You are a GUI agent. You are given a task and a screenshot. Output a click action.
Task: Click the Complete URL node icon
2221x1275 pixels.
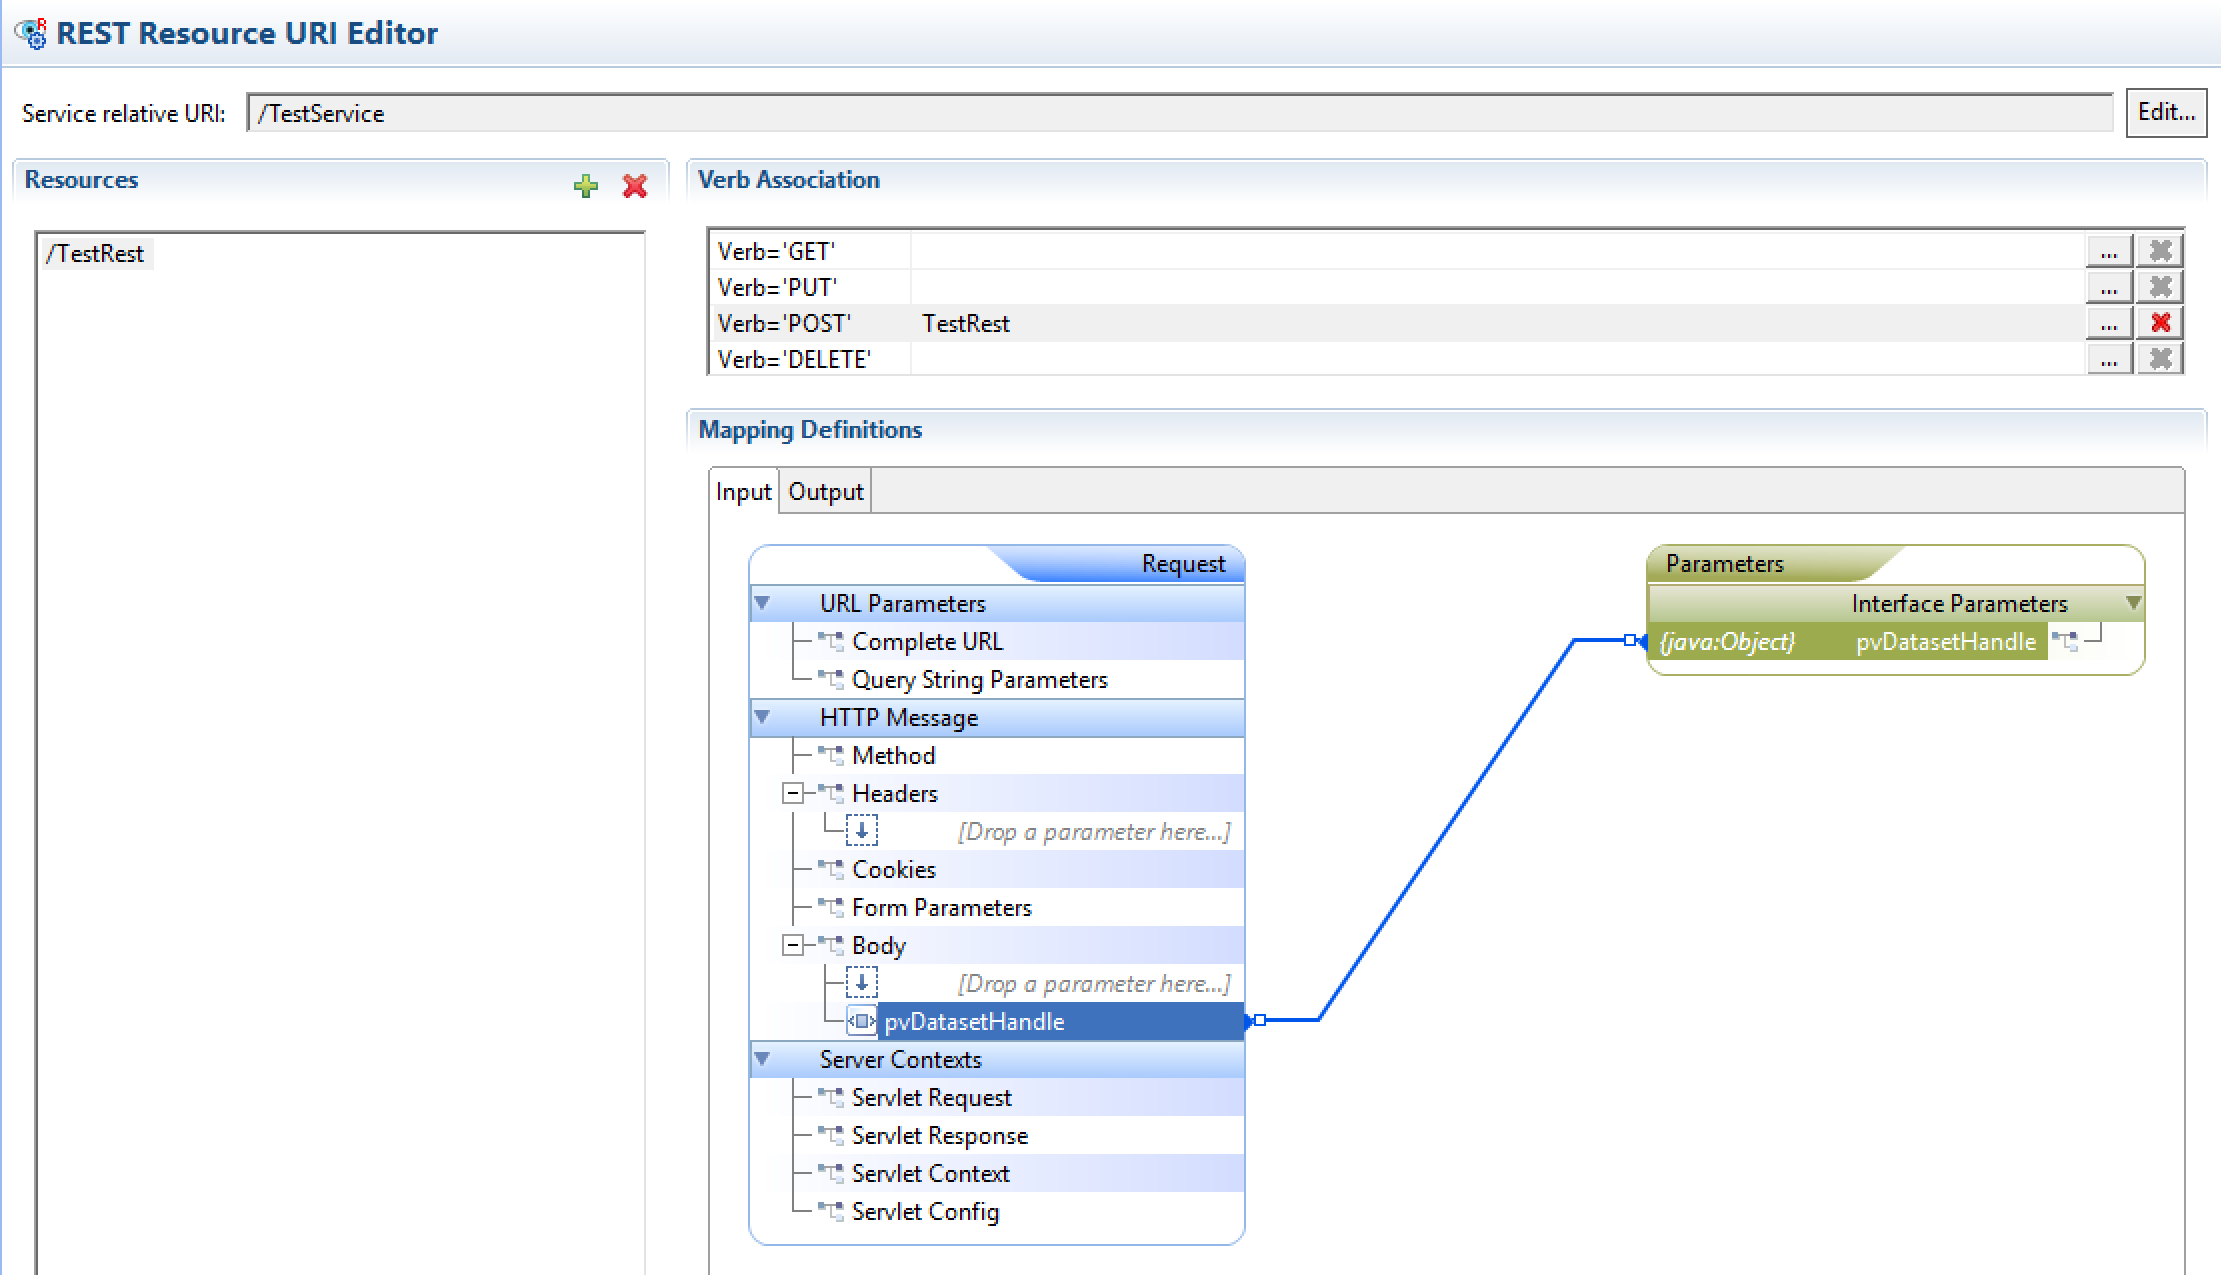[x=831, y=641]
